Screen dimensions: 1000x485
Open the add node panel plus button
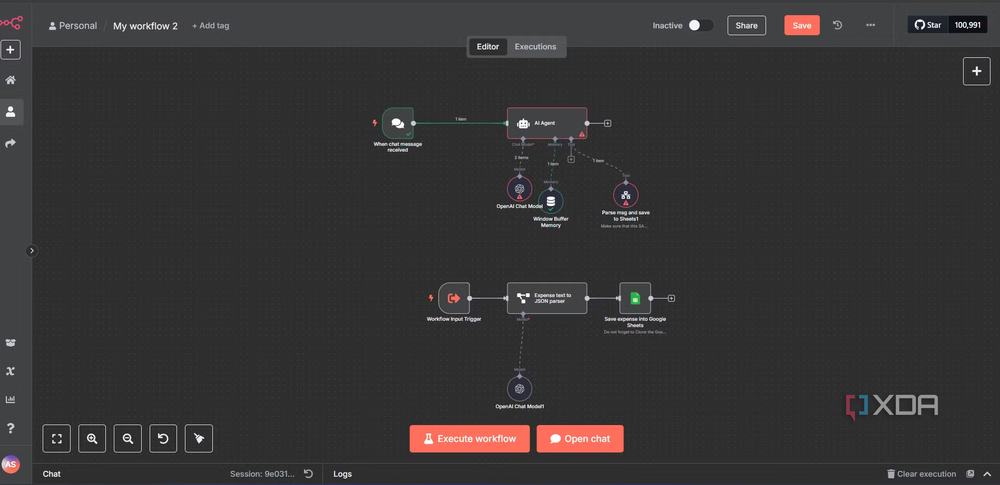coord(976,71)
